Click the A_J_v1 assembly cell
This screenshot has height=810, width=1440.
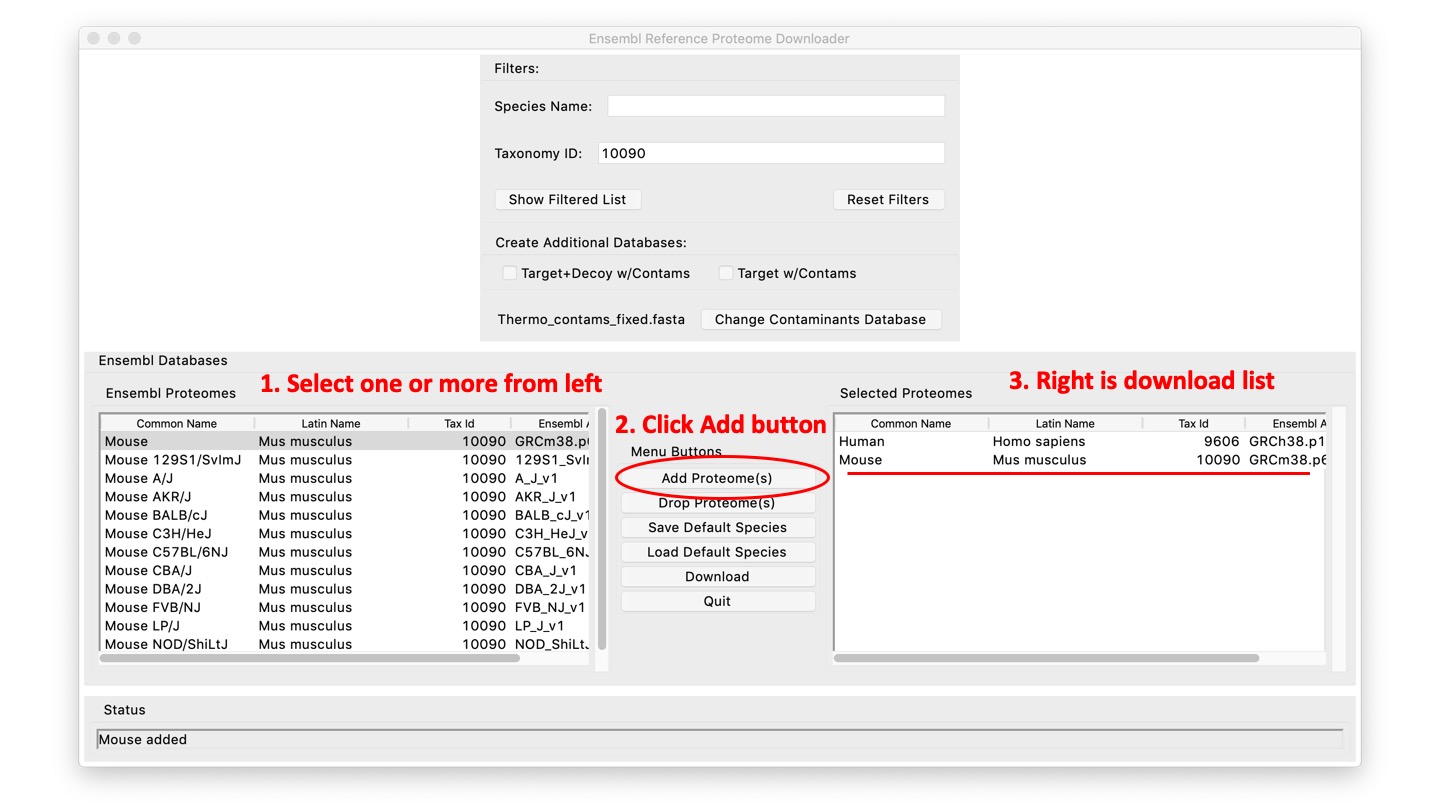pyautogui.click(x=537, y=478)
